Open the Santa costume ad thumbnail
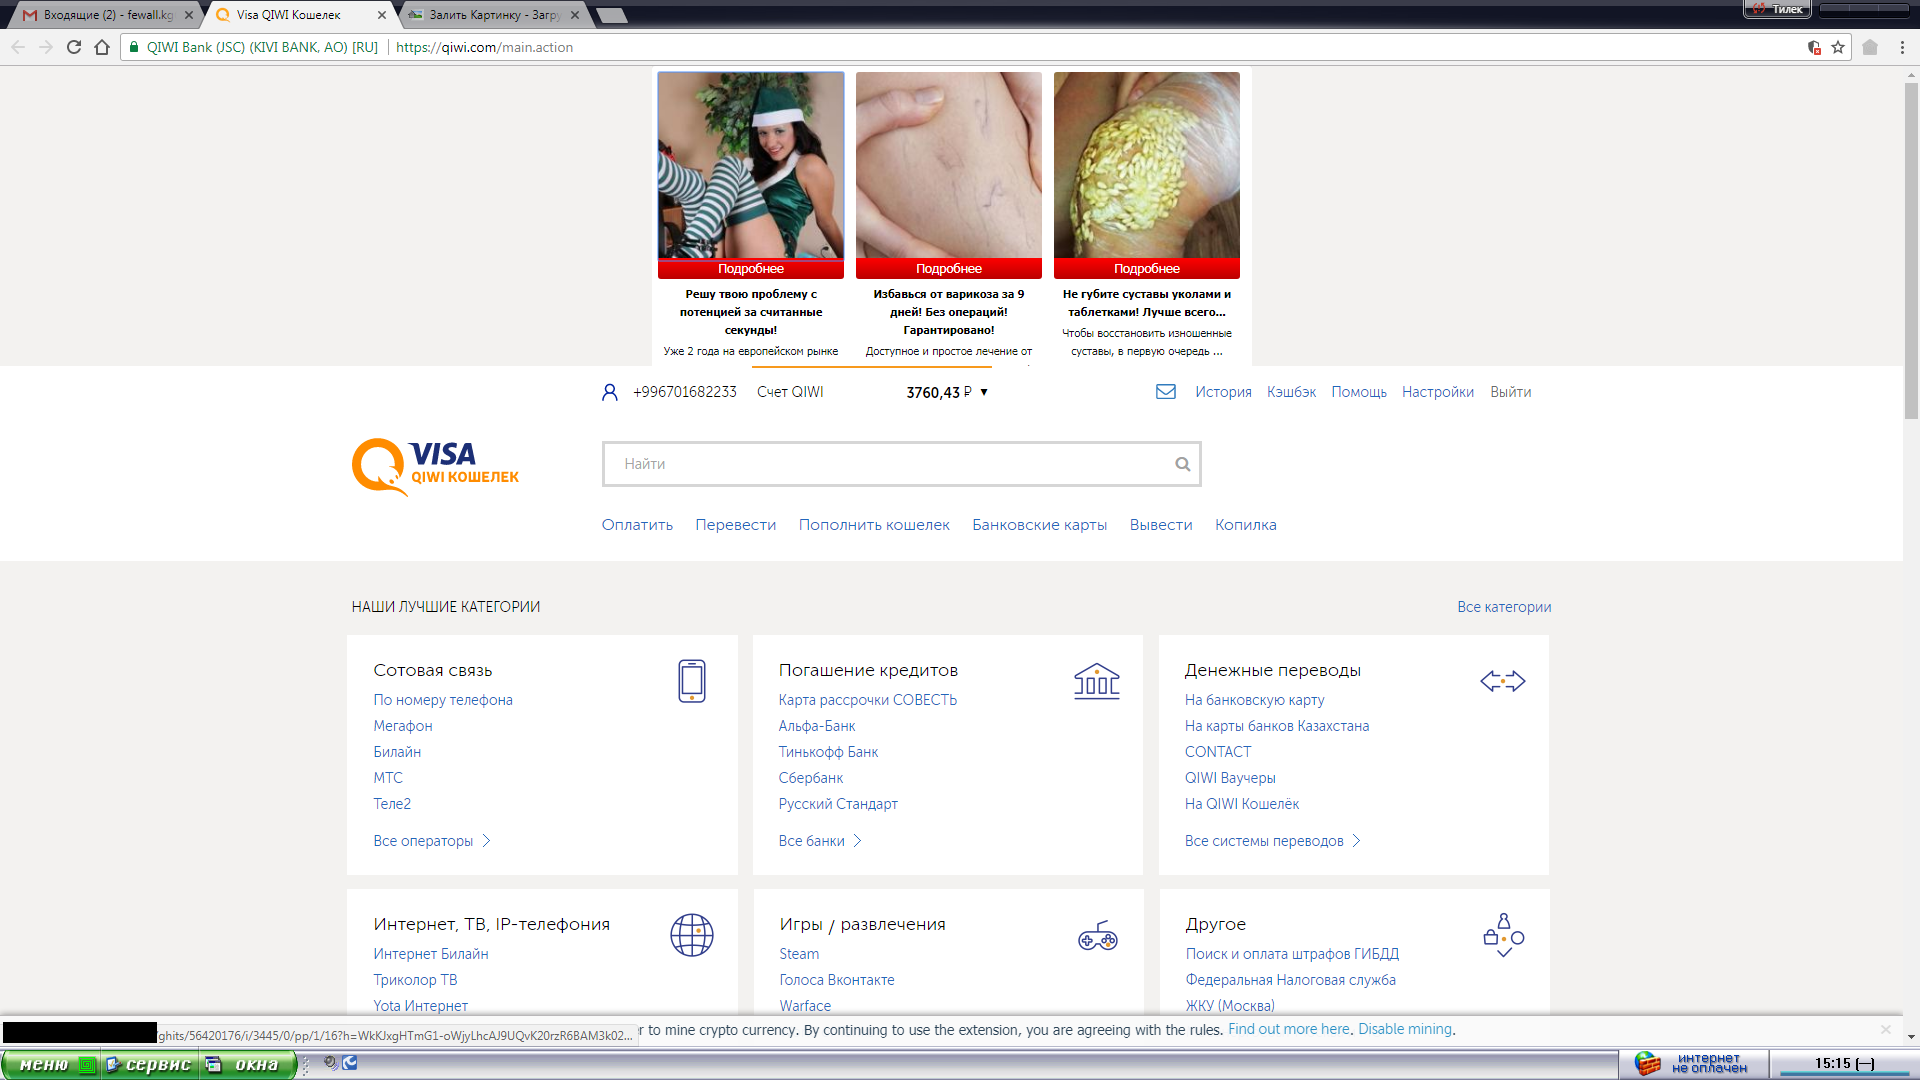This screenshot has height=1080, width=1920. coord(751,165)
